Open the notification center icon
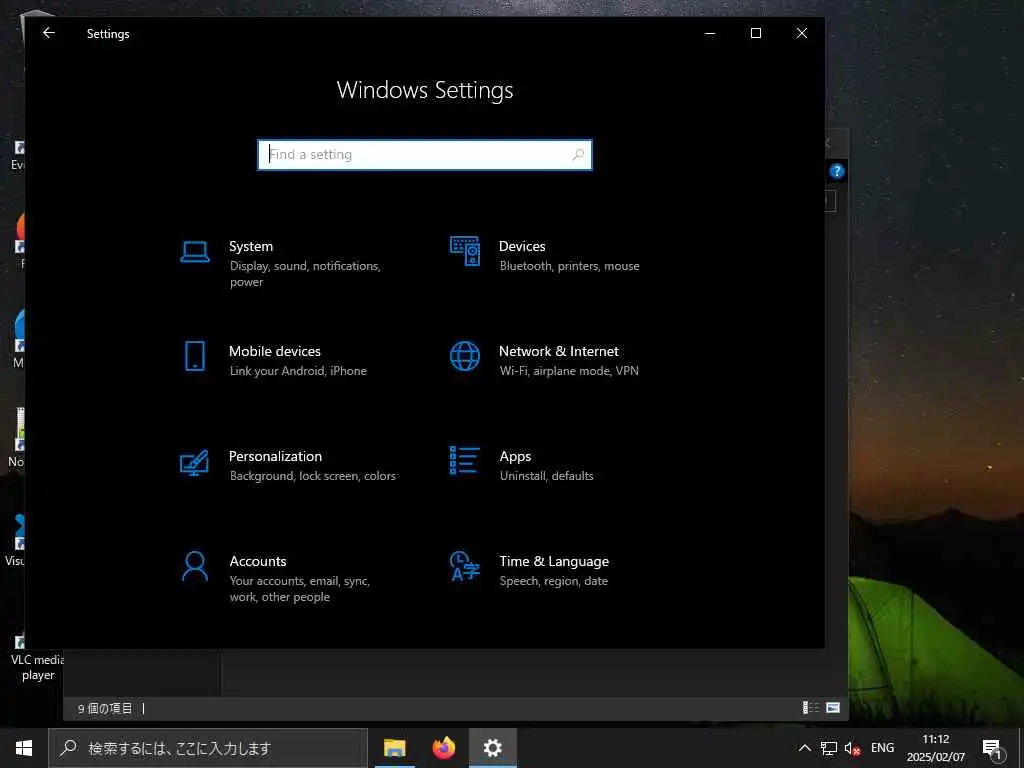The height and width of the screenshot is (768, 1024). tap(992, 748)
